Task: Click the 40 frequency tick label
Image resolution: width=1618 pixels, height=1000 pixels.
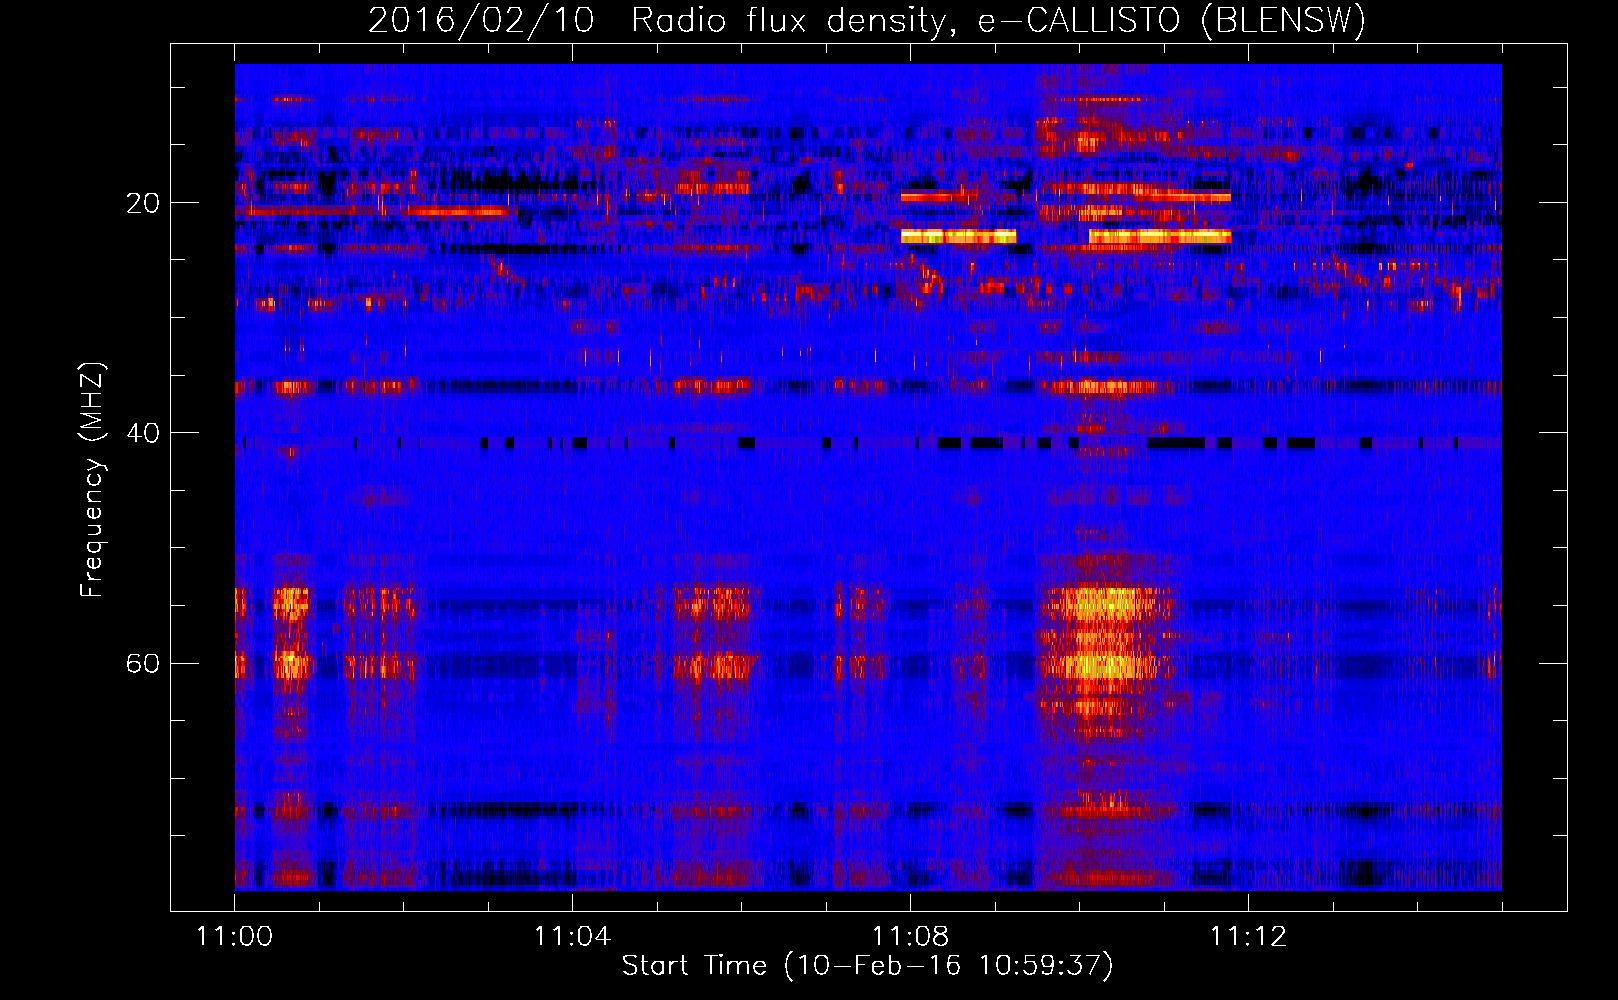Action: [x=143, y=433]
